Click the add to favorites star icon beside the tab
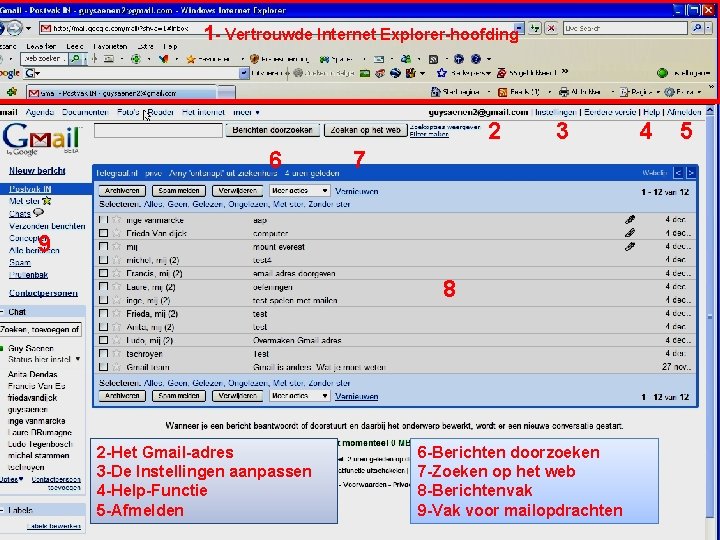 click(x=11, y=92)
